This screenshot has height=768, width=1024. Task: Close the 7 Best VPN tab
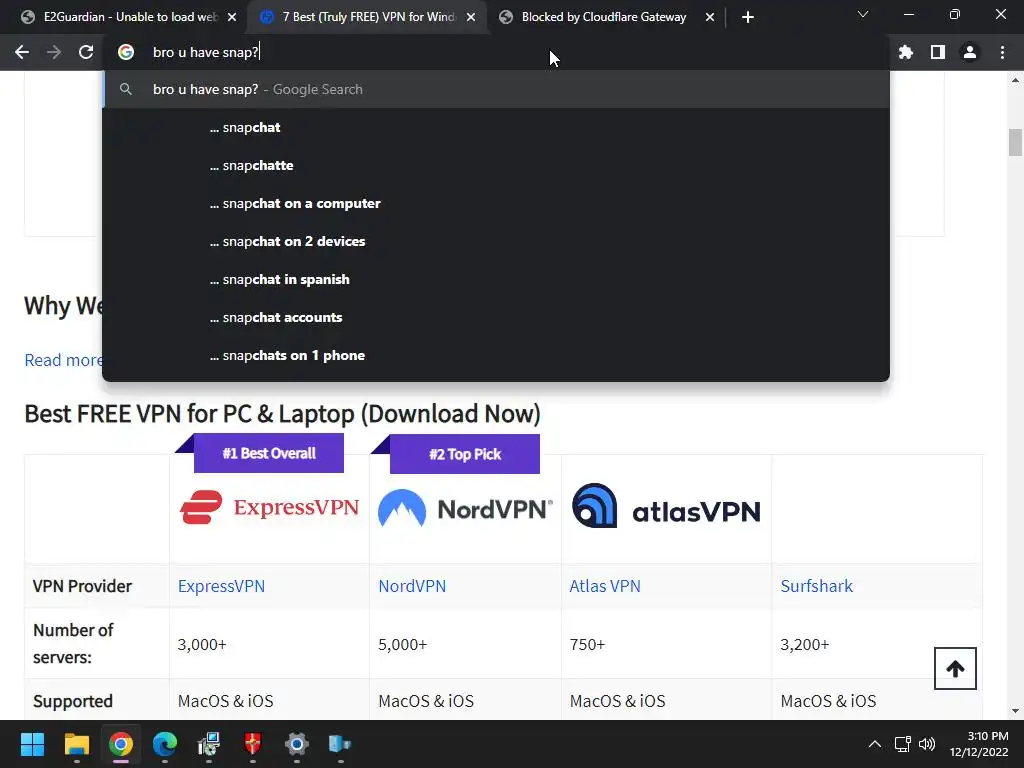click(x=471, y=17)
